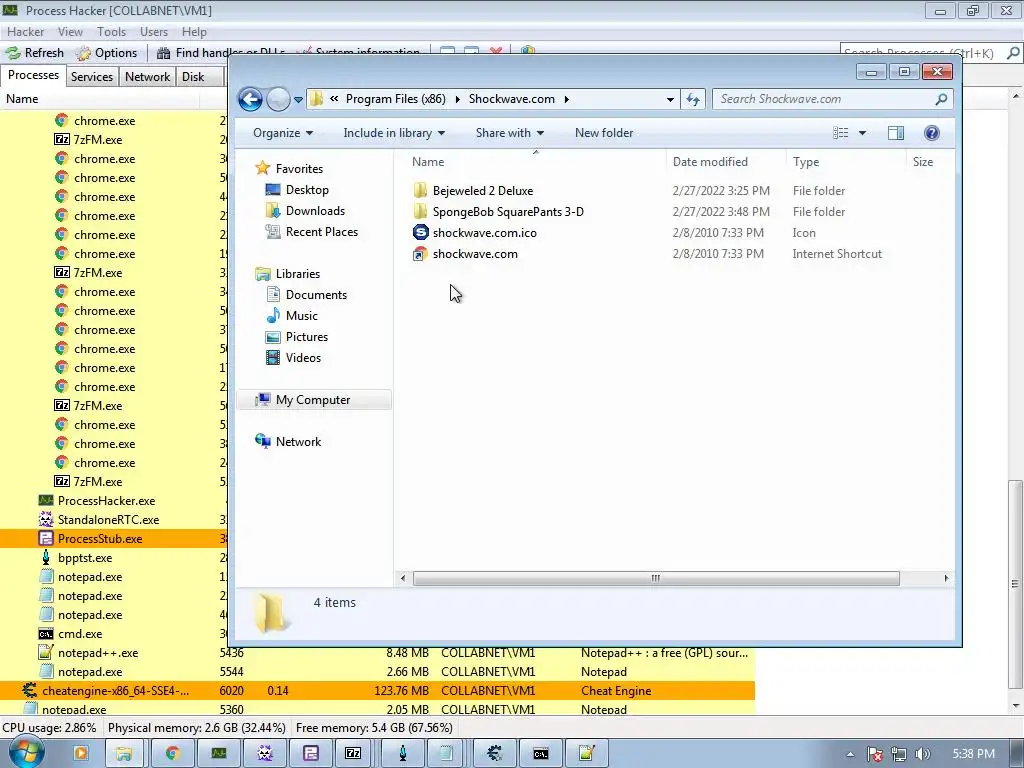Switch to Network tab in Process Hacker

point(148,77)
